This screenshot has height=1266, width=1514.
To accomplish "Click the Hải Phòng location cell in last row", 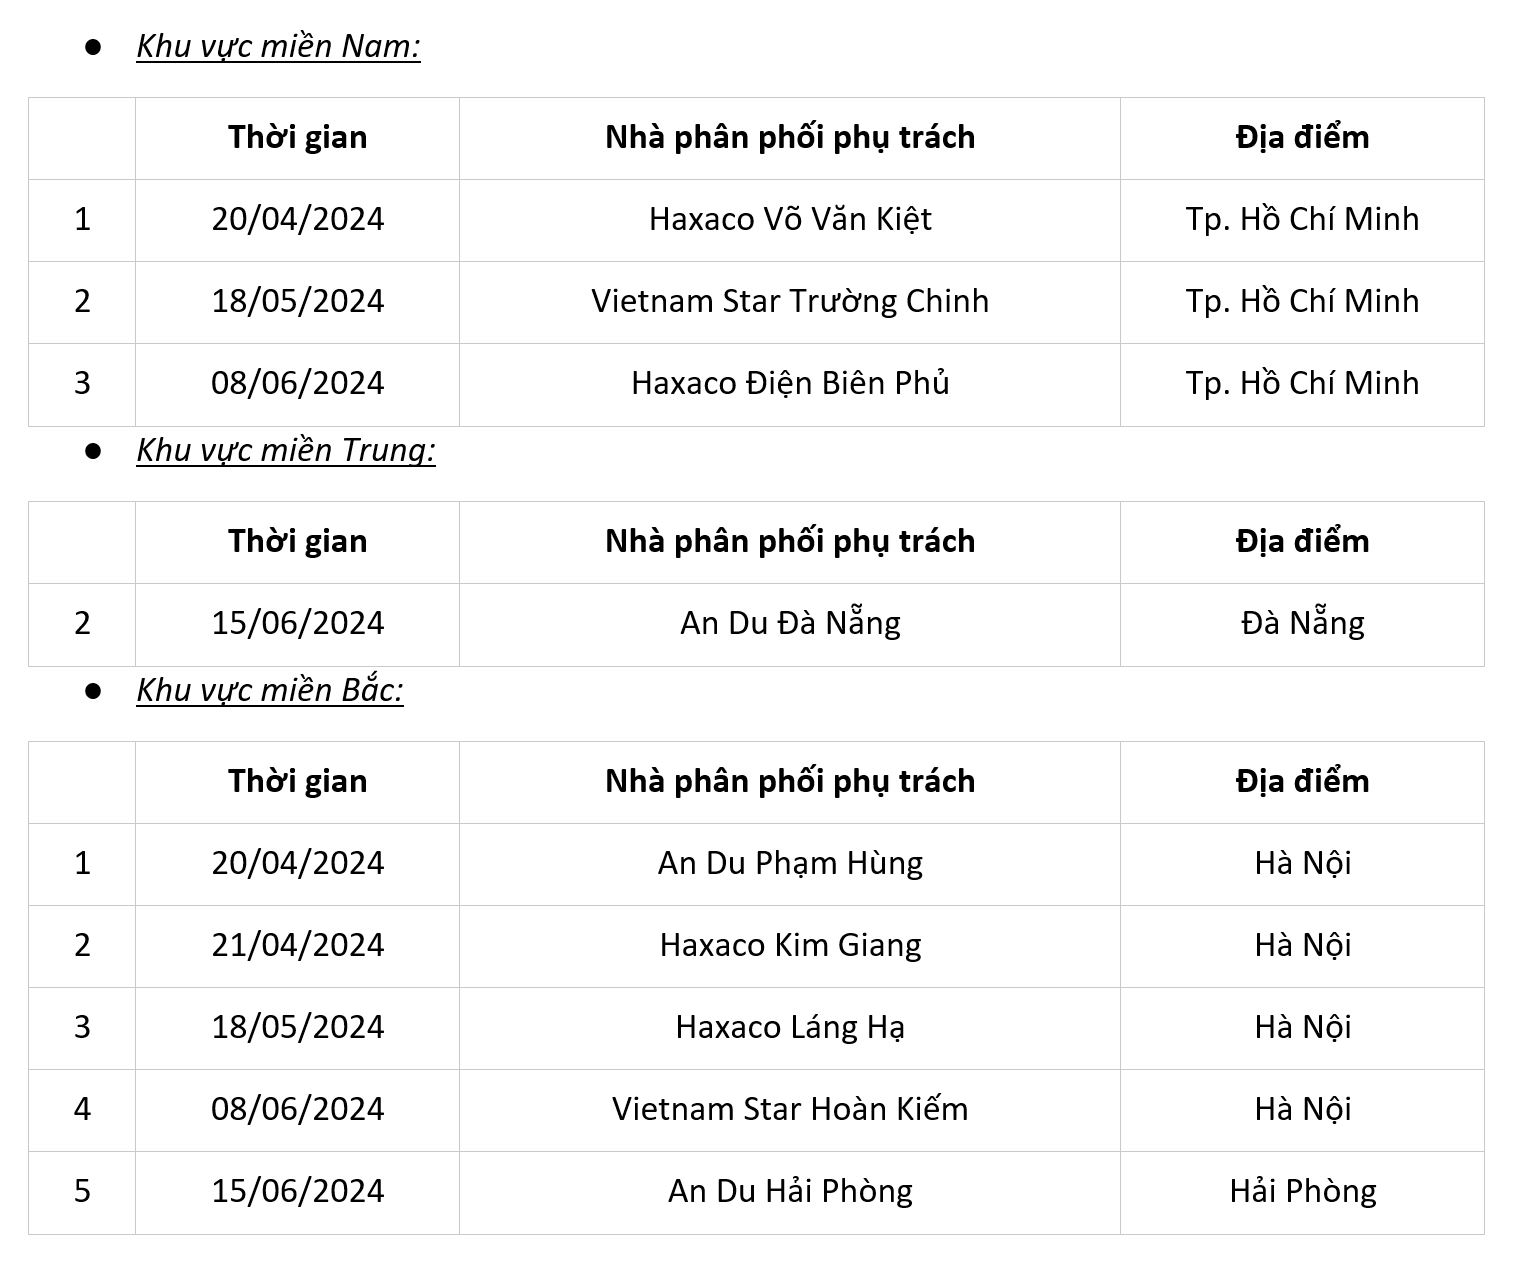I will point(1302,1191).
